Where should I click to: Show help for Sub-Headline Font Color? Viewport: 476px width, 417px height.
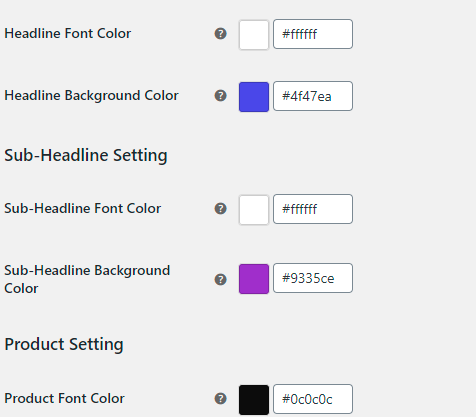(220, 209)
